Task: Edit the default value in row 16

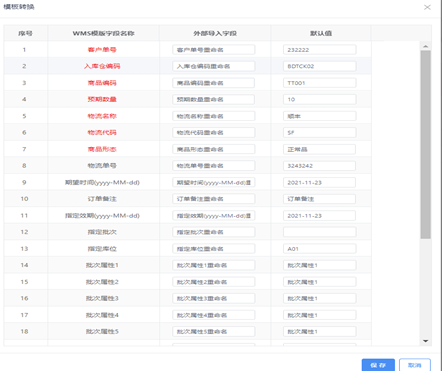Action: pyautogui.click(x=320, y=298)
